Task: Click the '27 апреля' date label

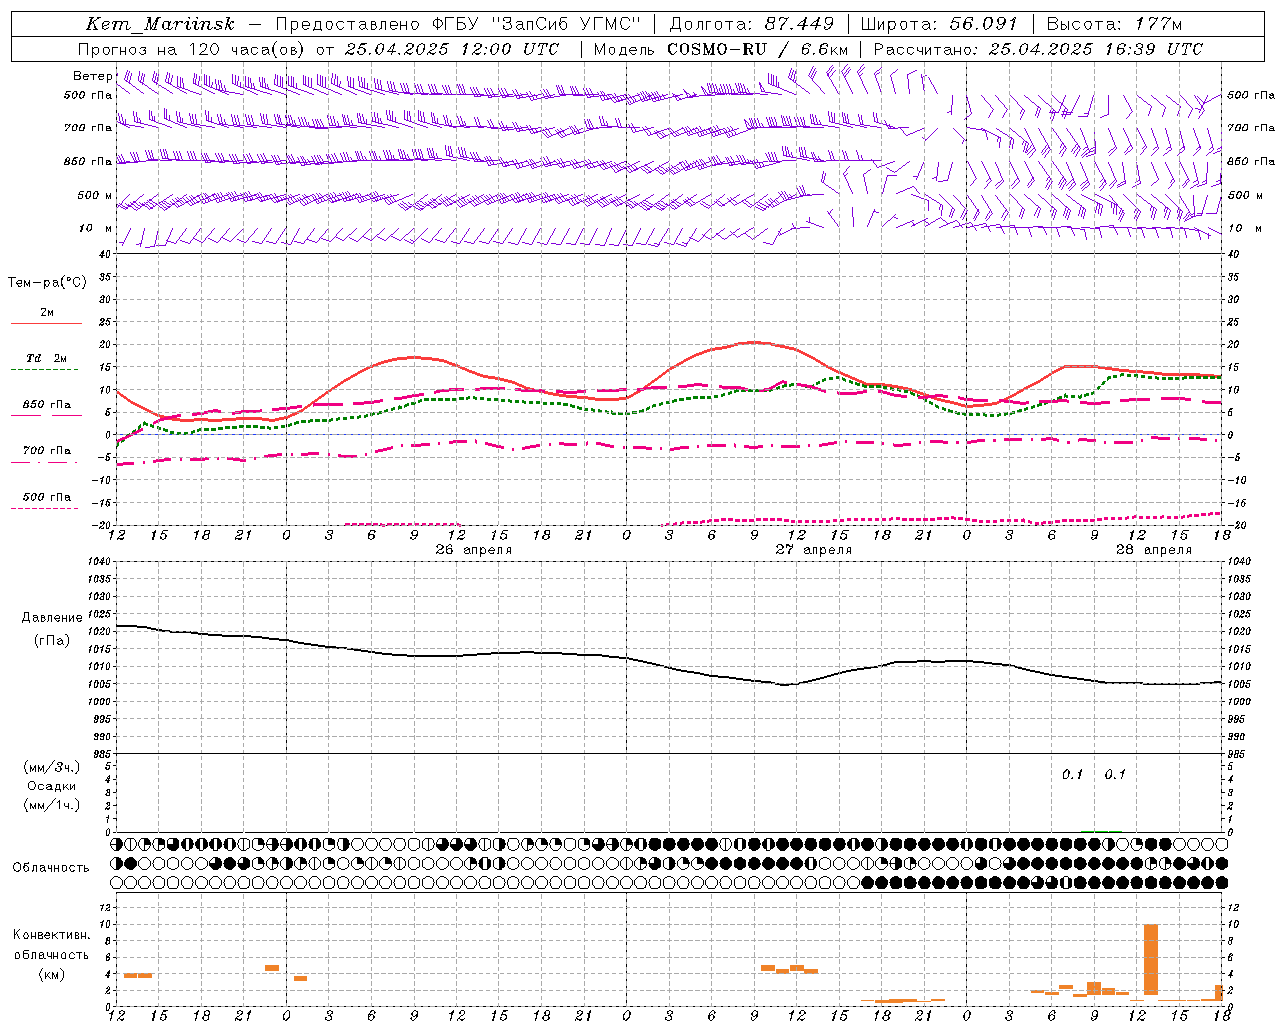Action: pyautogui.click(x=814, y=550)
